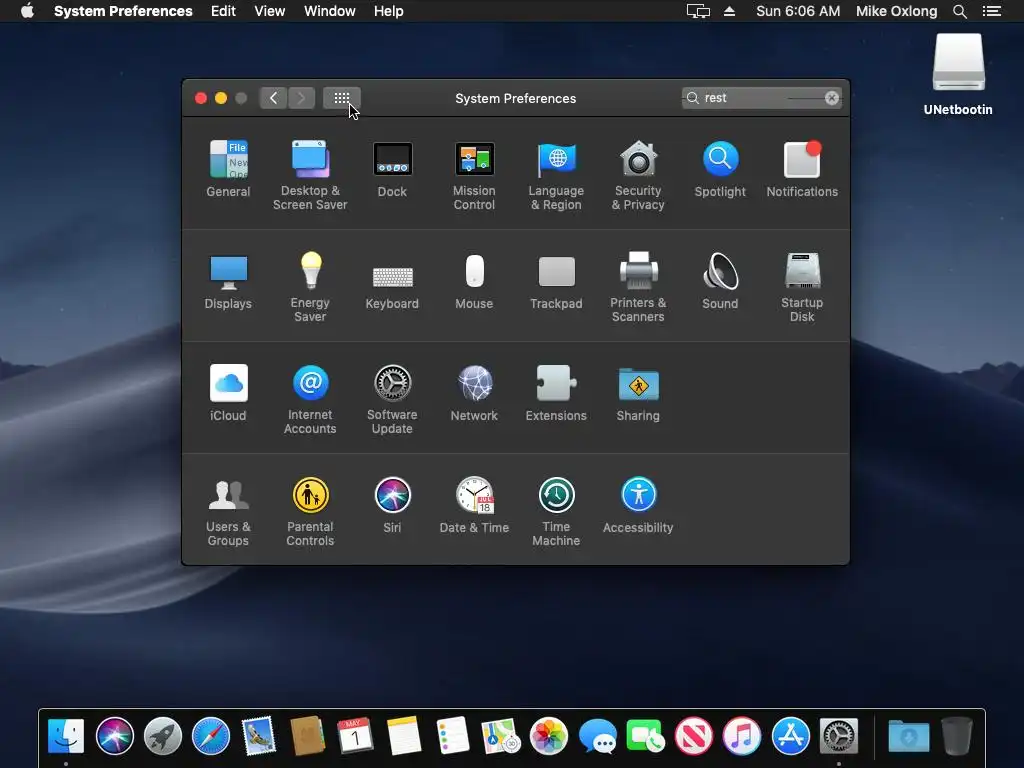Screen dimensions: 1024x768
Task: Open Maps from the Dock
Action: tap(500, 736)
